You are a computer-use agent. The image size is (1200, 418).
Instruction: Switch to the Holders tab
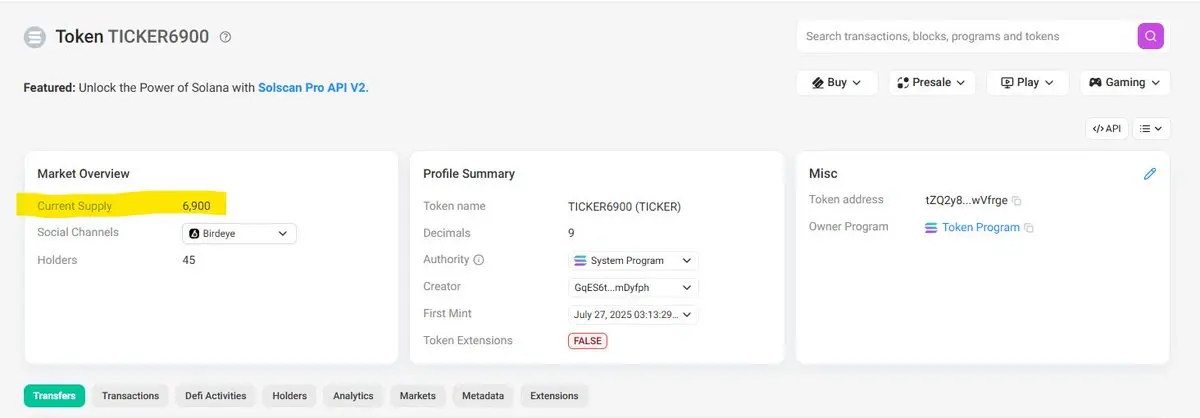click(291, 396)
